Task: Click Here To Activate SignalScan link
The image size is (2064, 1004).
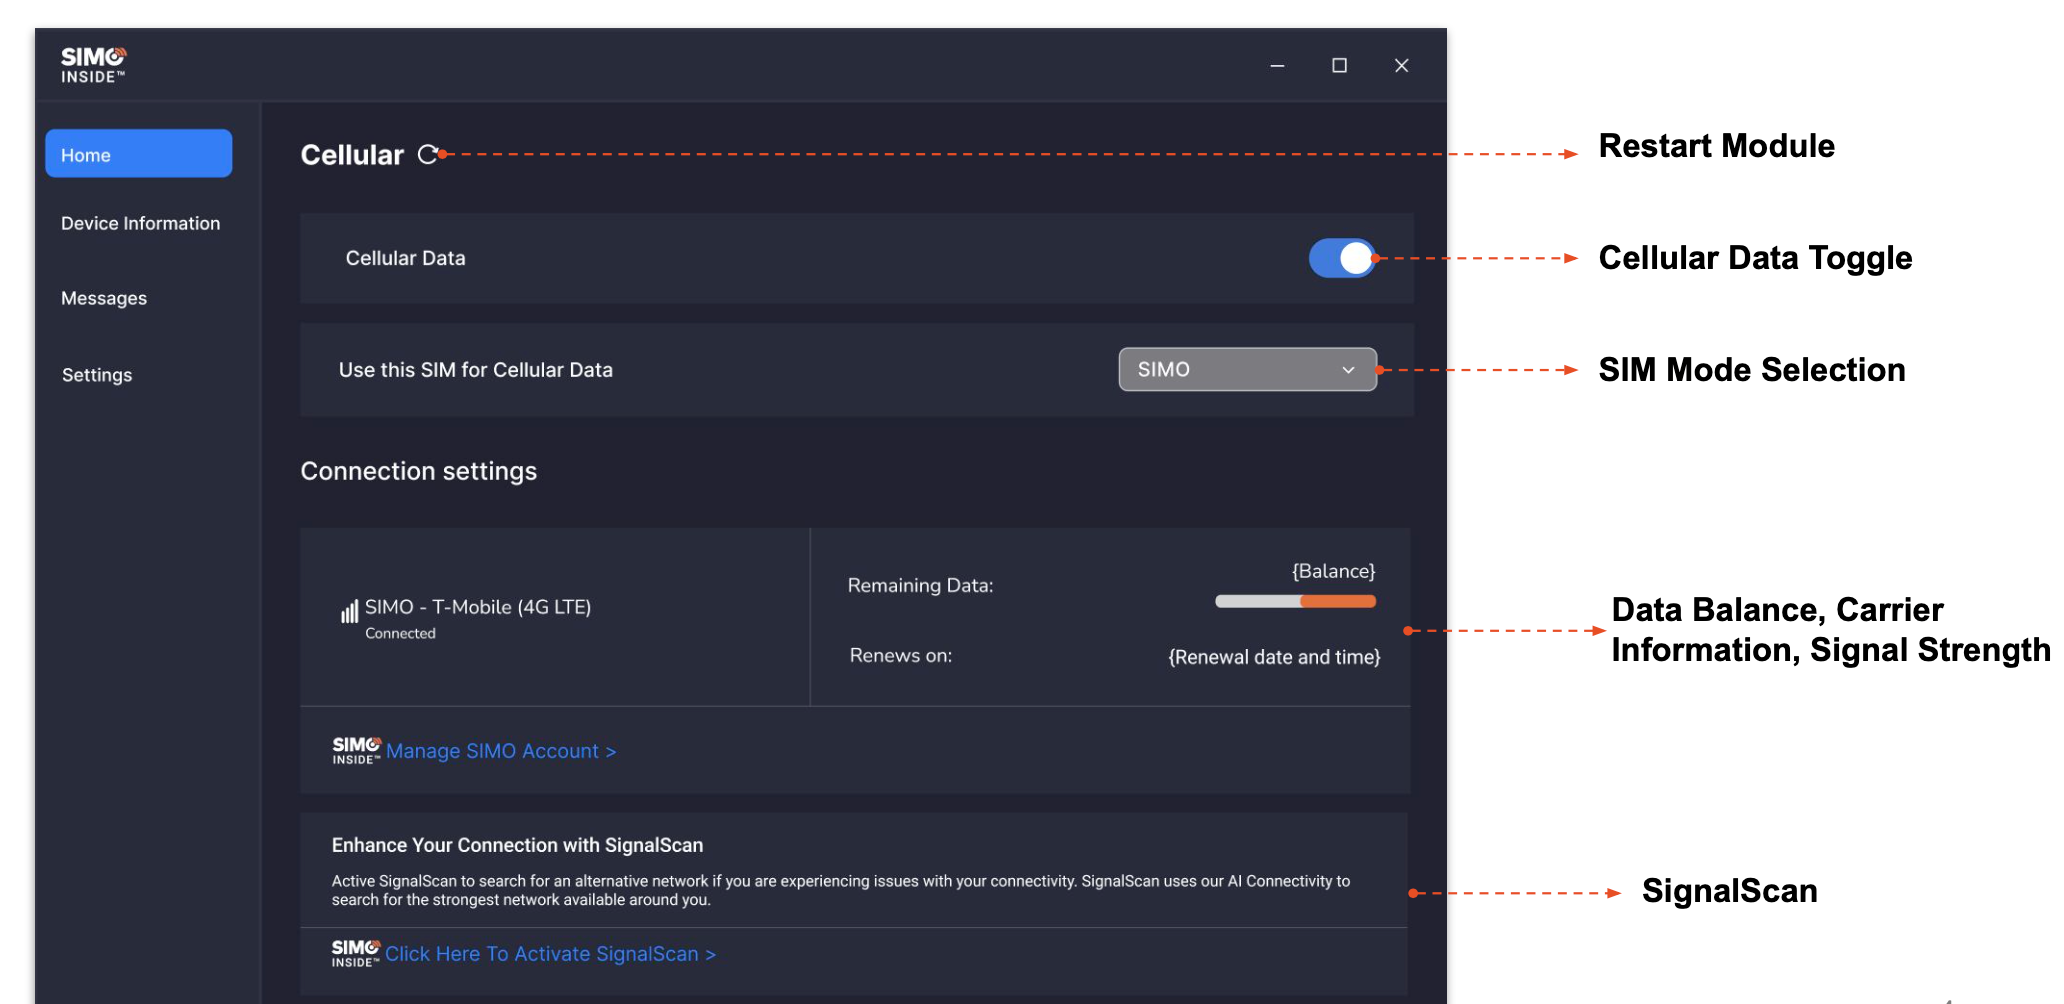Action: [551, 954]
